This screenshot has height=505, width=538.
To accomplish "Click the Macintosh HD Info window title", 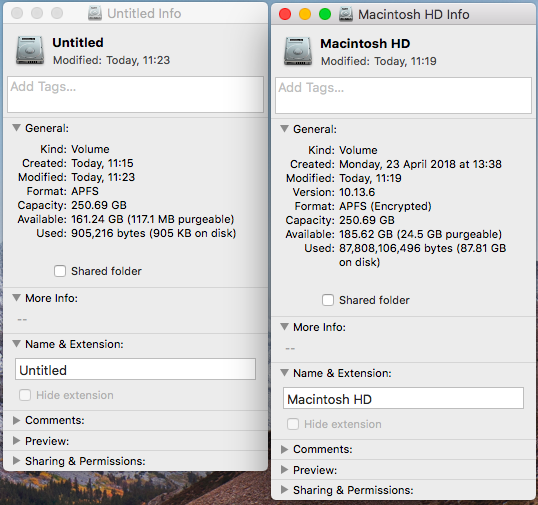I will [413, 14].
